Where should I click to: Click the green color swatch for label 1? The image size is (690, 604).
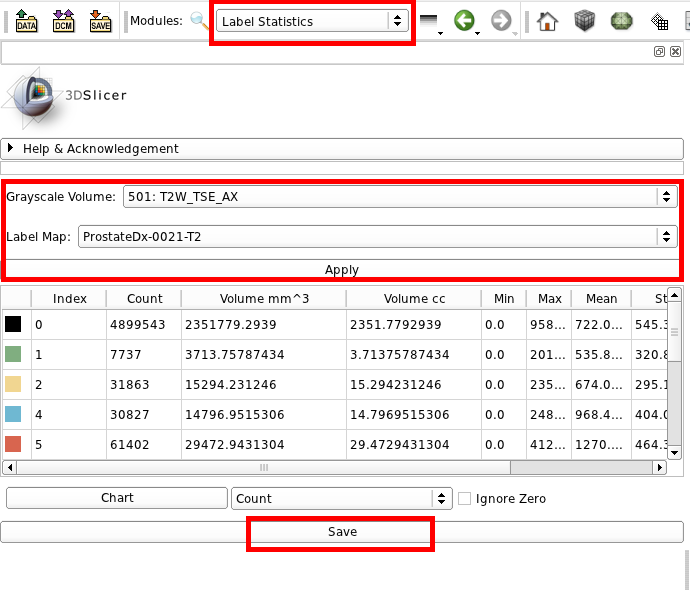click(x=13, y=354)
